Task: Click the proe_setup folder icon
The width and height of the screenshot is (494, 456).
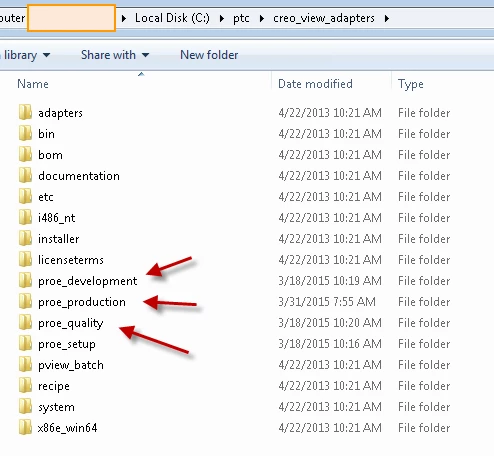Action: point(25,343)
